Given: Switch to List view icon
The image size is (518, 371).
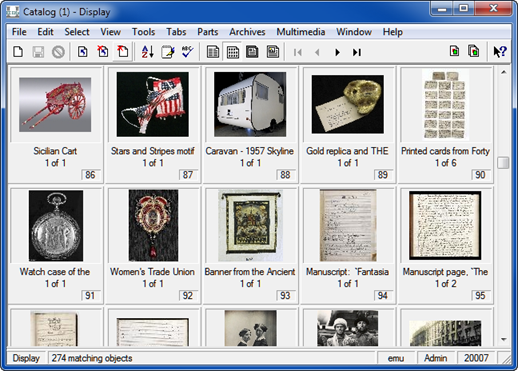Looking at the screenshot, I should tap(213, 52).
